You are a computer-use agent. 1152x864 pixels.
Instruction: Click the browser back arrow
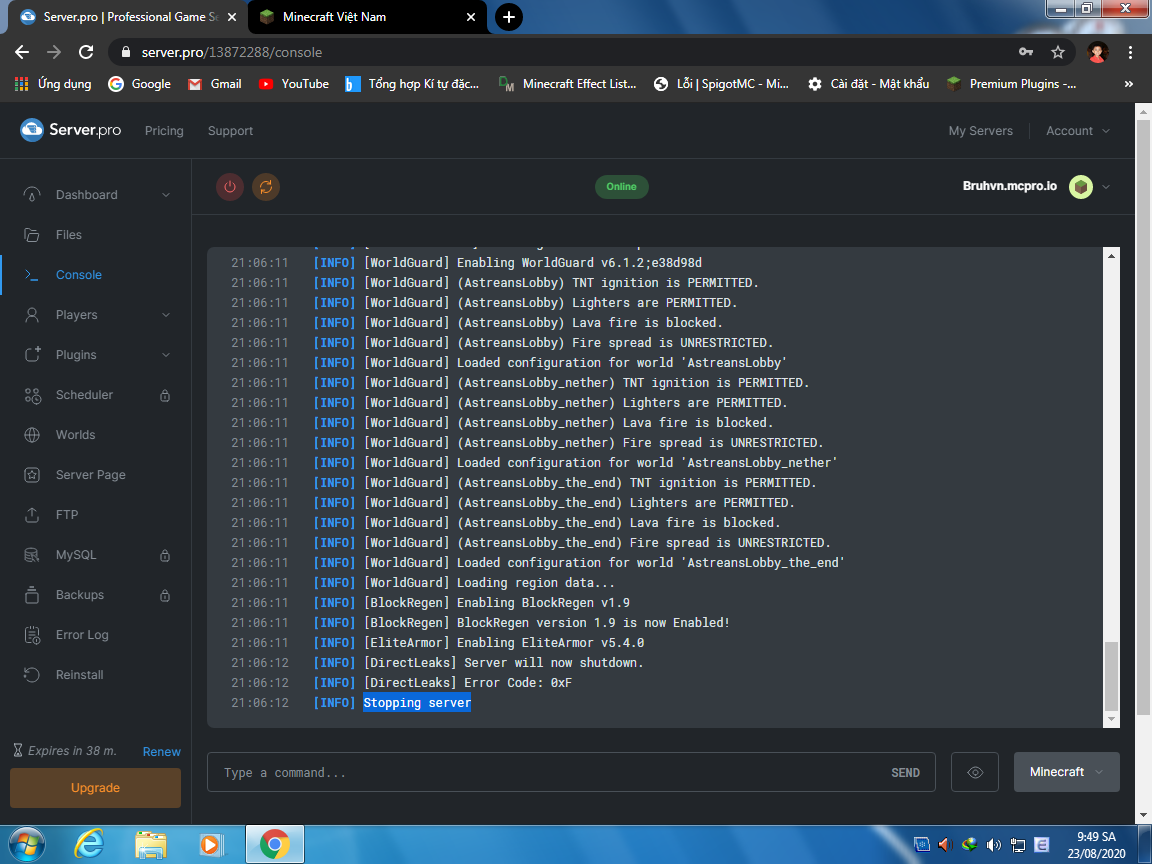pyautogui.click(x=22, y=52)
